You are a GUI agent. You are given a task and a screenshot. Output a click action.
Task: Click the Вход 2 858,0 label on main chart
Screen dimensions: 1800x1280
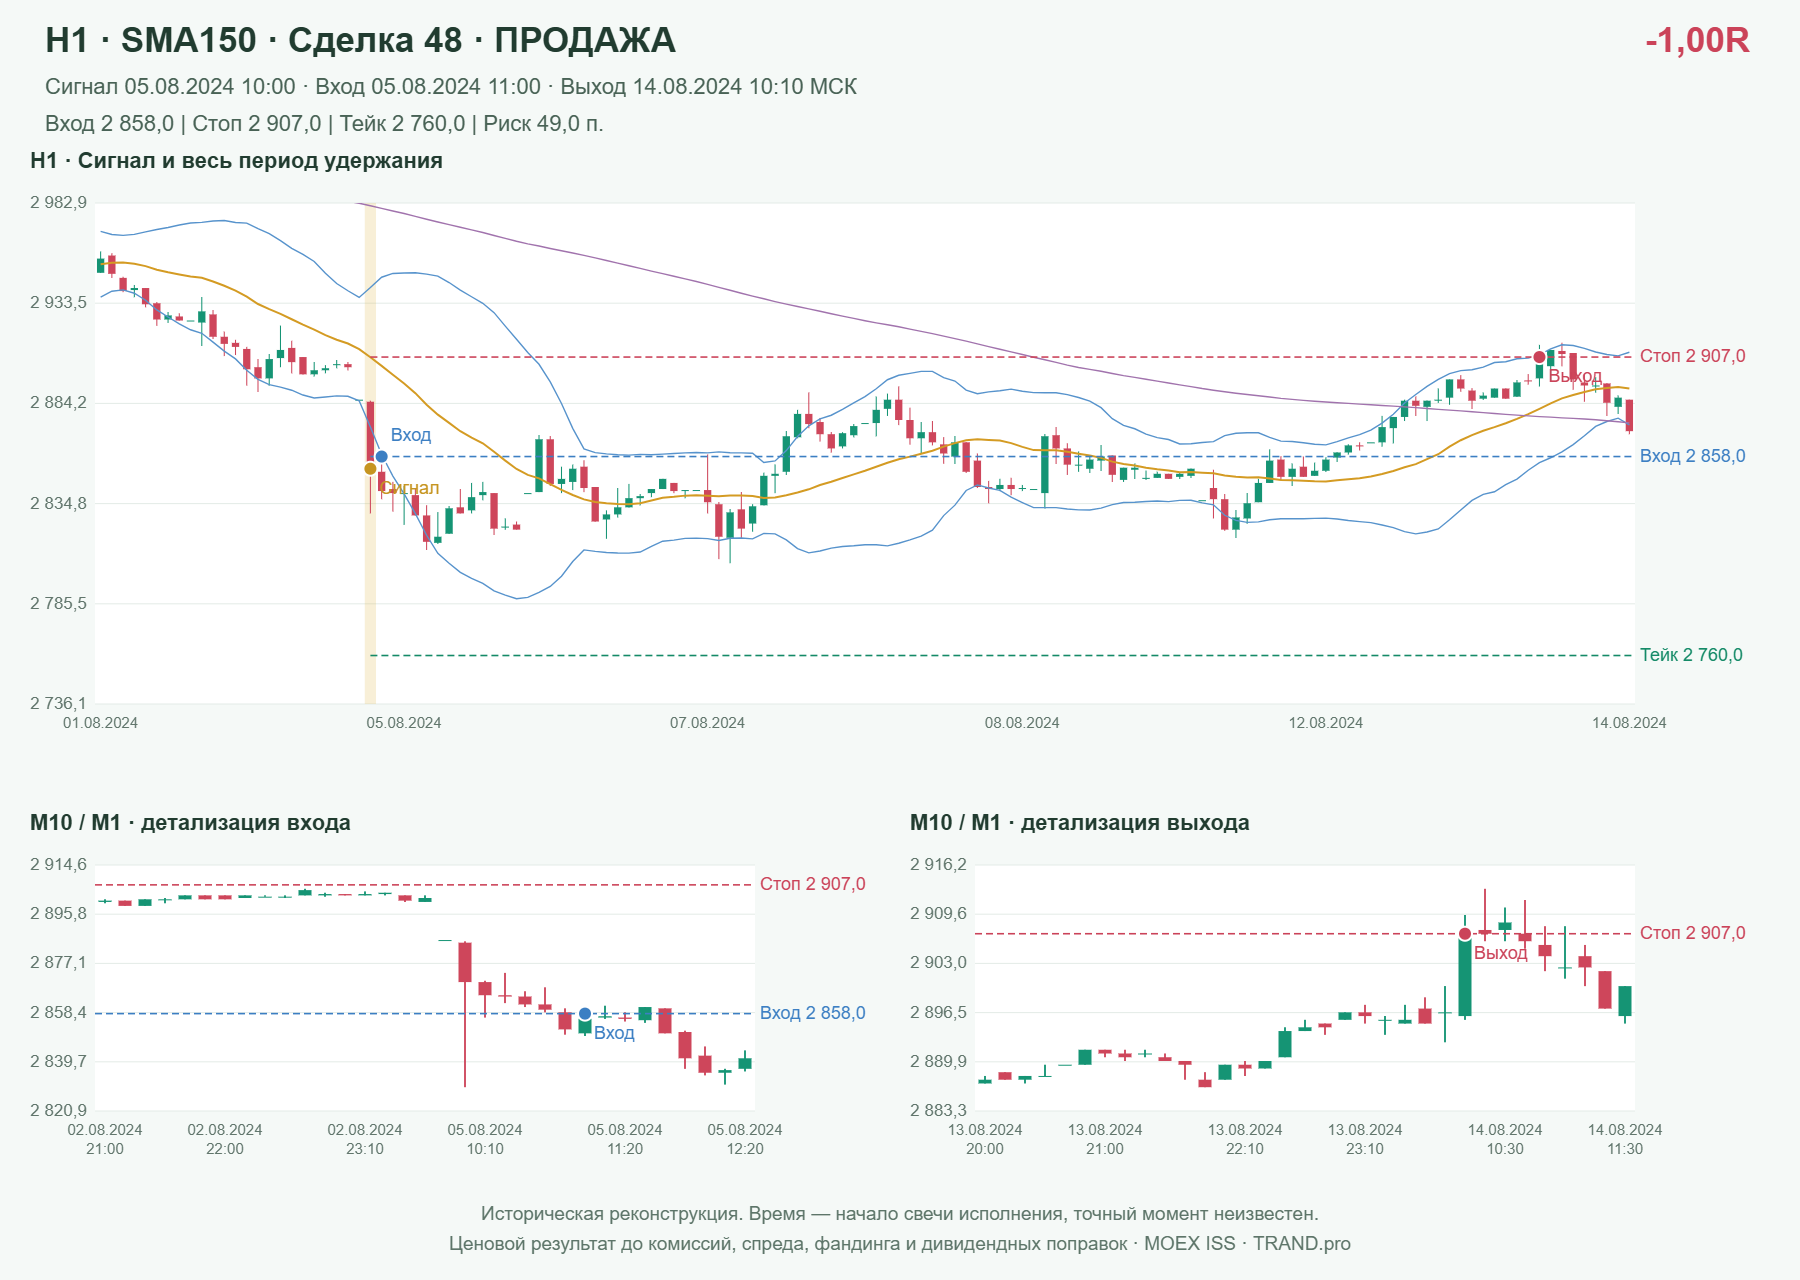(x=1692, y=456)
